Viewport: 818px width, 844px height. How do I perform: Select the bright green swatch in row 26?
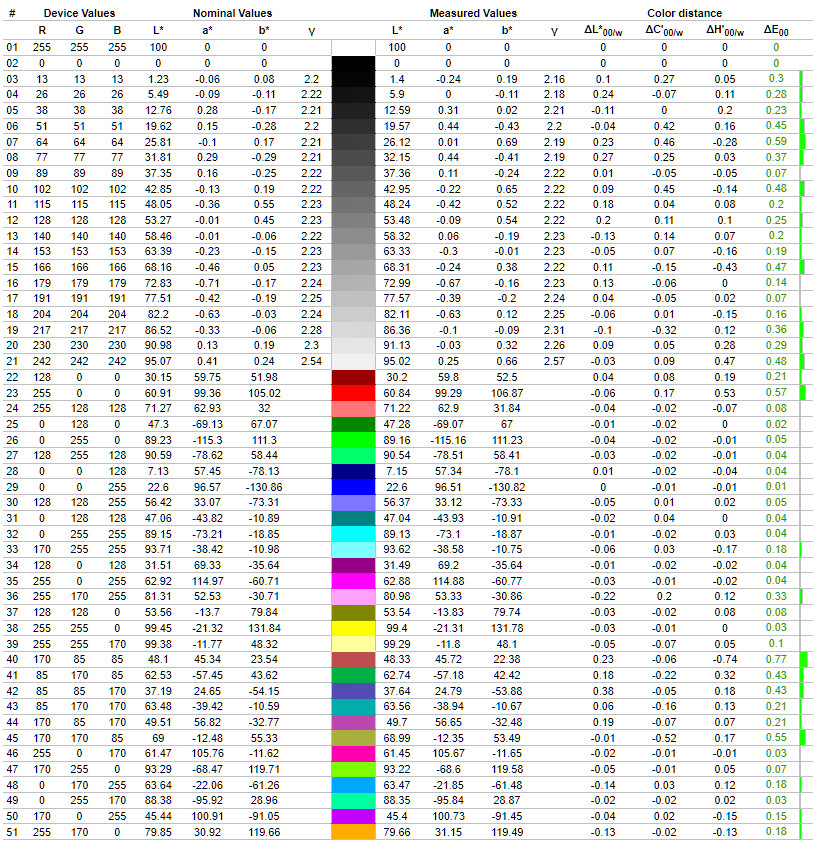pos(353,440)
